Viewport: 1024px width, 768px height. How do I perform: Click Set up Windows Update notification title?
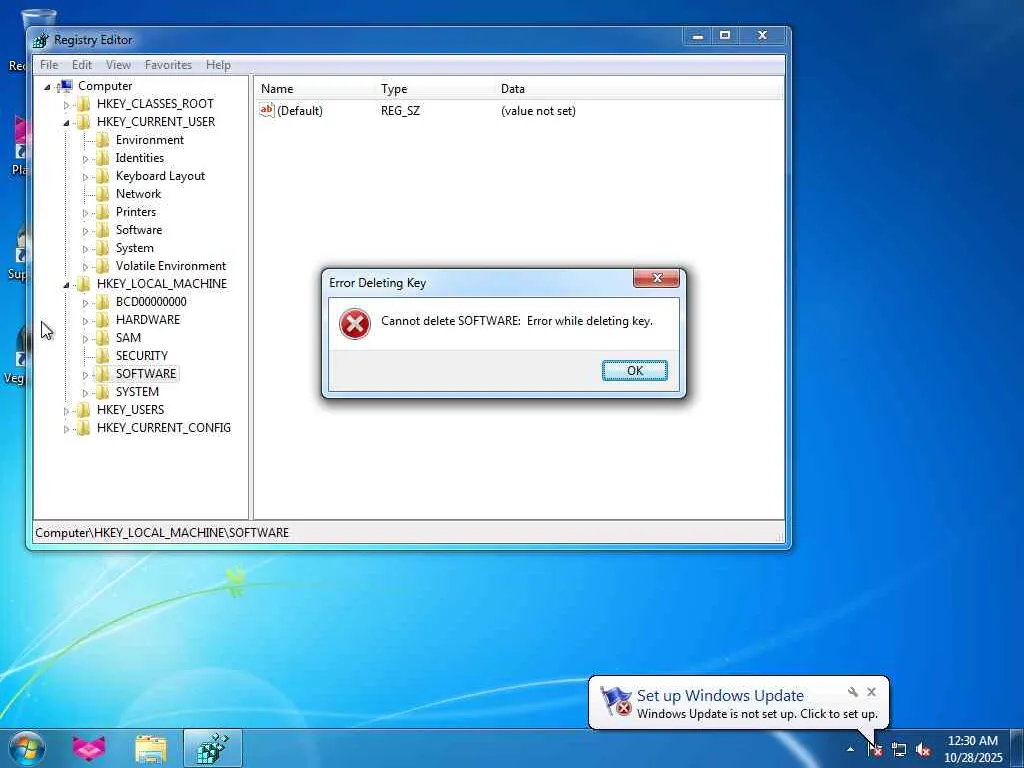point(720,696)
